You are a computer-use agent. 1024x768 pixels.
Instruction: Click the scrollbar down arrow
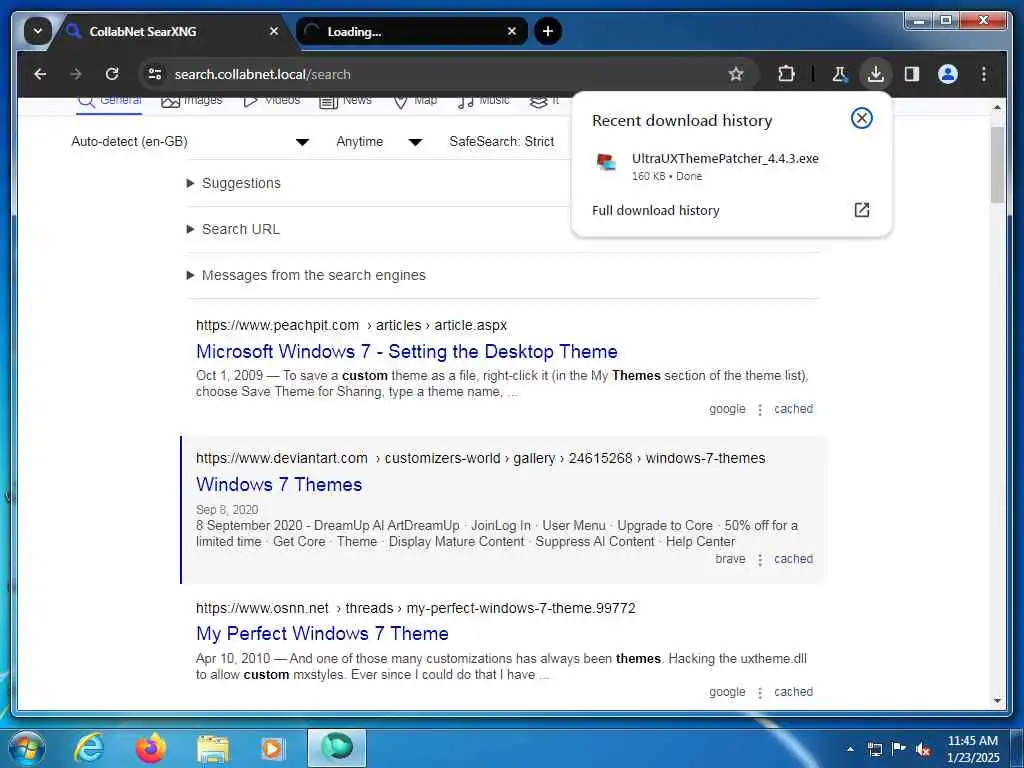pyautogui.click(x=997, y=701)
